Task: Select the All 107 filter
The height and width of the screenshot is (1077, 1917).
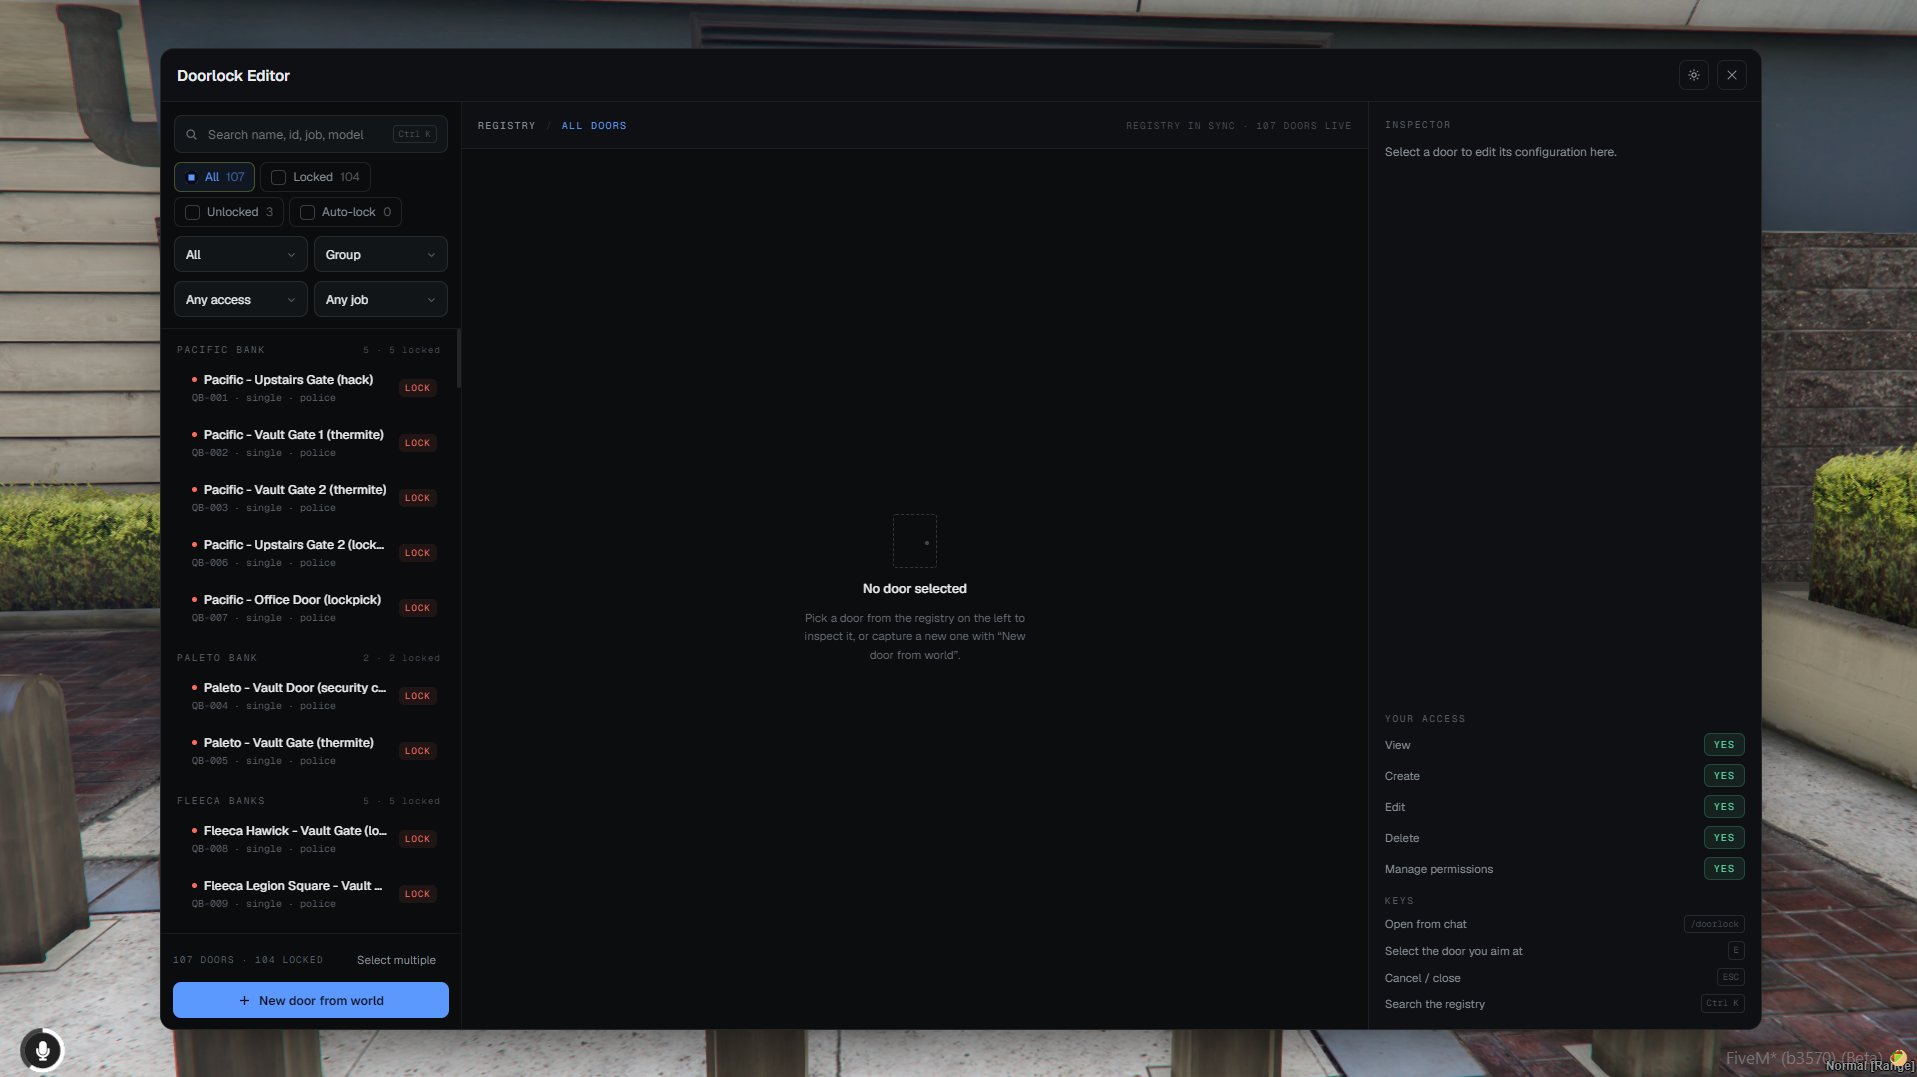Action: [x=214, y=177]
